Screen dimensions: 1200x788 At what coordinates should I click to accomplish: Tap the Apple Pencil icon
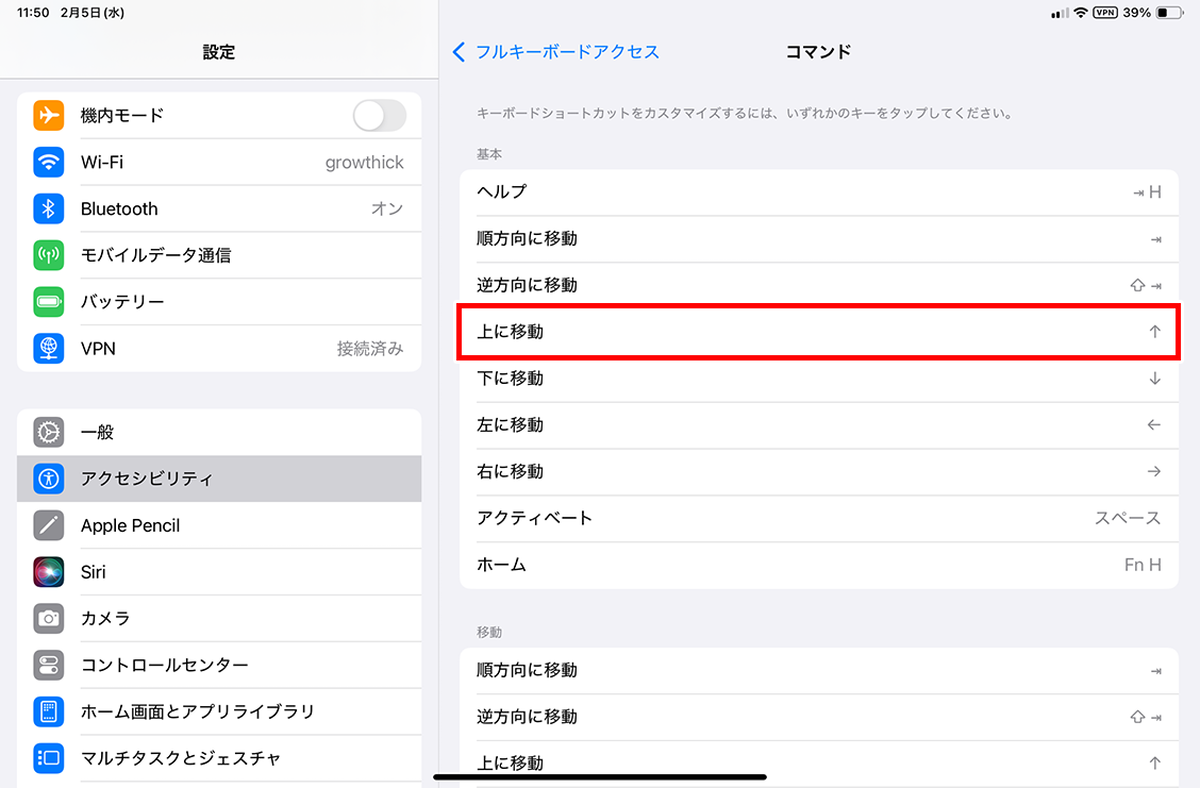click(x=48, y=525)
